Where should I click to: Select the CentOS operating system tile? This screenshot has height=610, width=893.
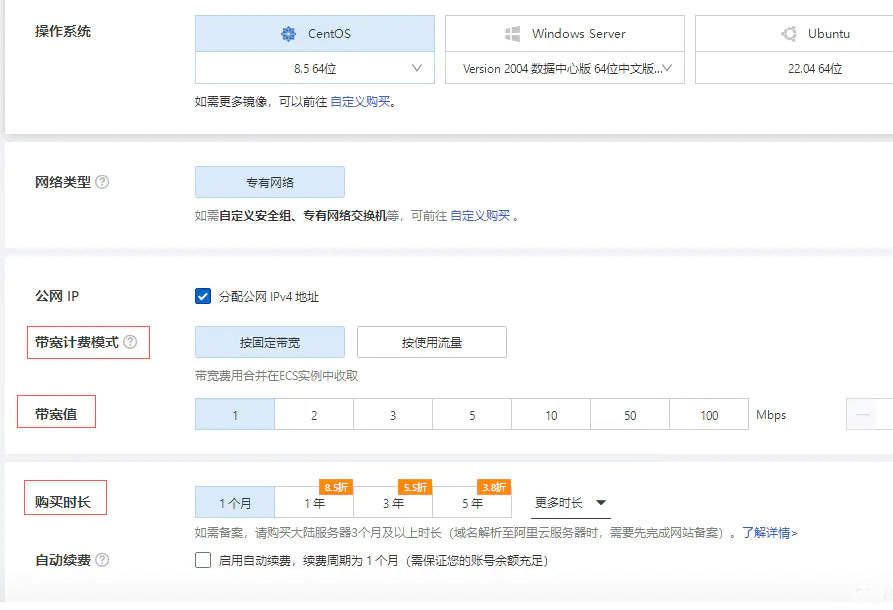[314, 34]
